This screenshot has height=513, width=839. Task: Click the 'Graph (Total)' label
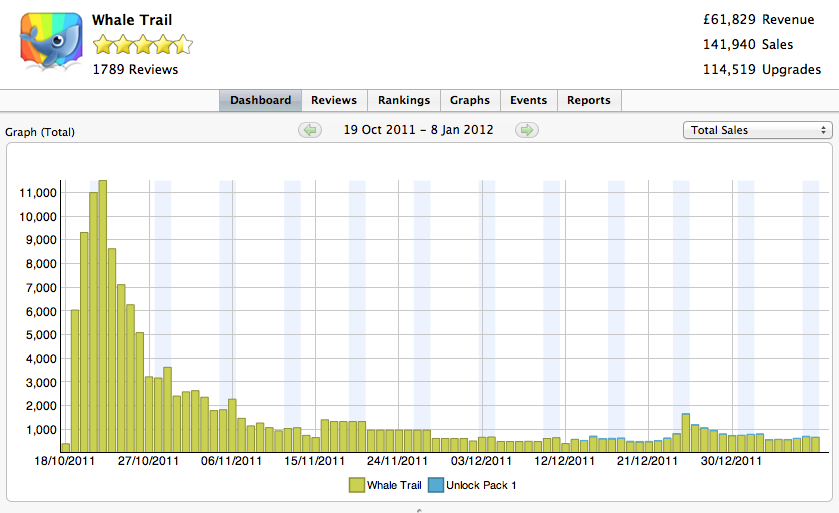[x=40, y=132]
